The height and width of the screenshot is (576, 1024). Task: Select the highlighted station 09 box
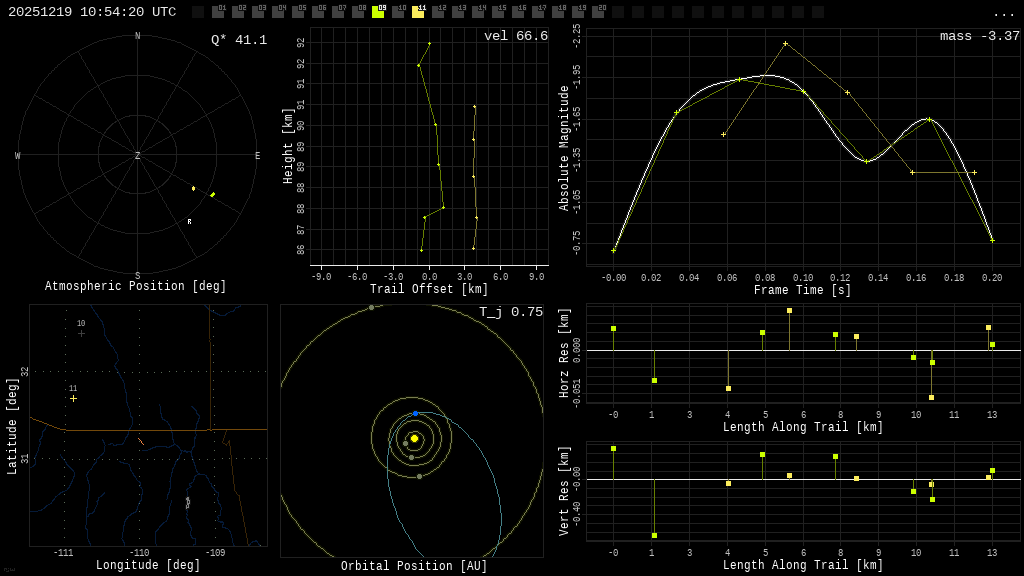click(x=378, y=11)
